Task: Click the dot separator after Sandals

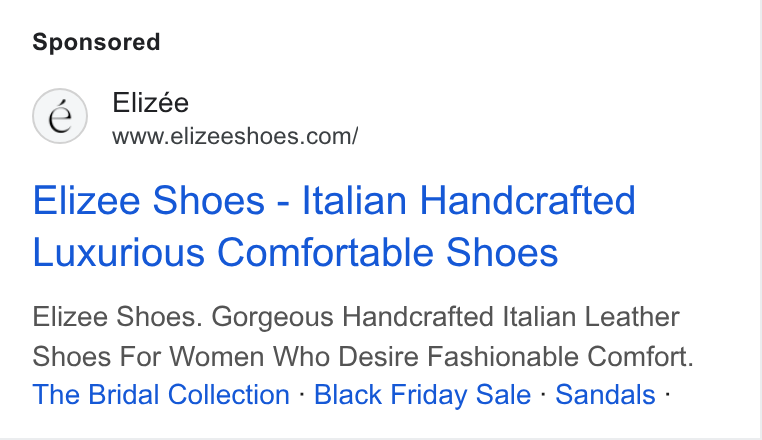Action: 668,394
